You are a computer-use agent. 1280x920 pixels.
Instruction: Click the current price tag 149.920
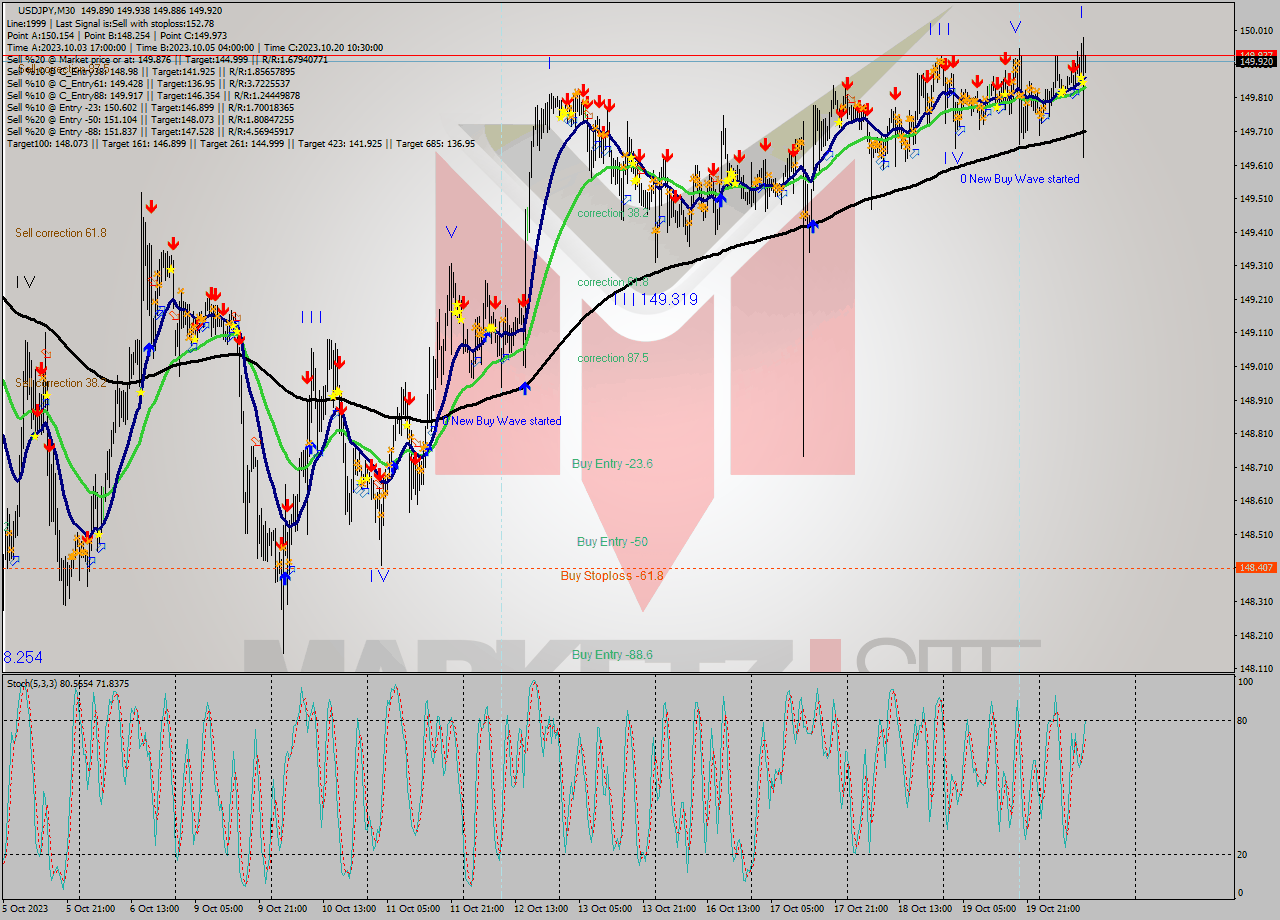click(1256, 62)
